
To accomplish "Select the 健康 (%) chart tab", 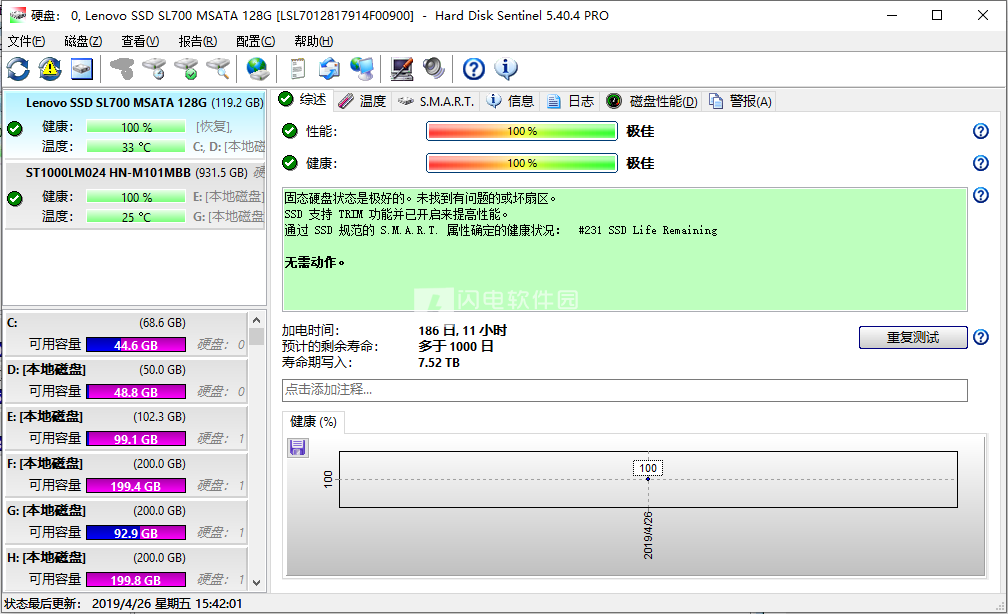I will [x=313, y=422].
